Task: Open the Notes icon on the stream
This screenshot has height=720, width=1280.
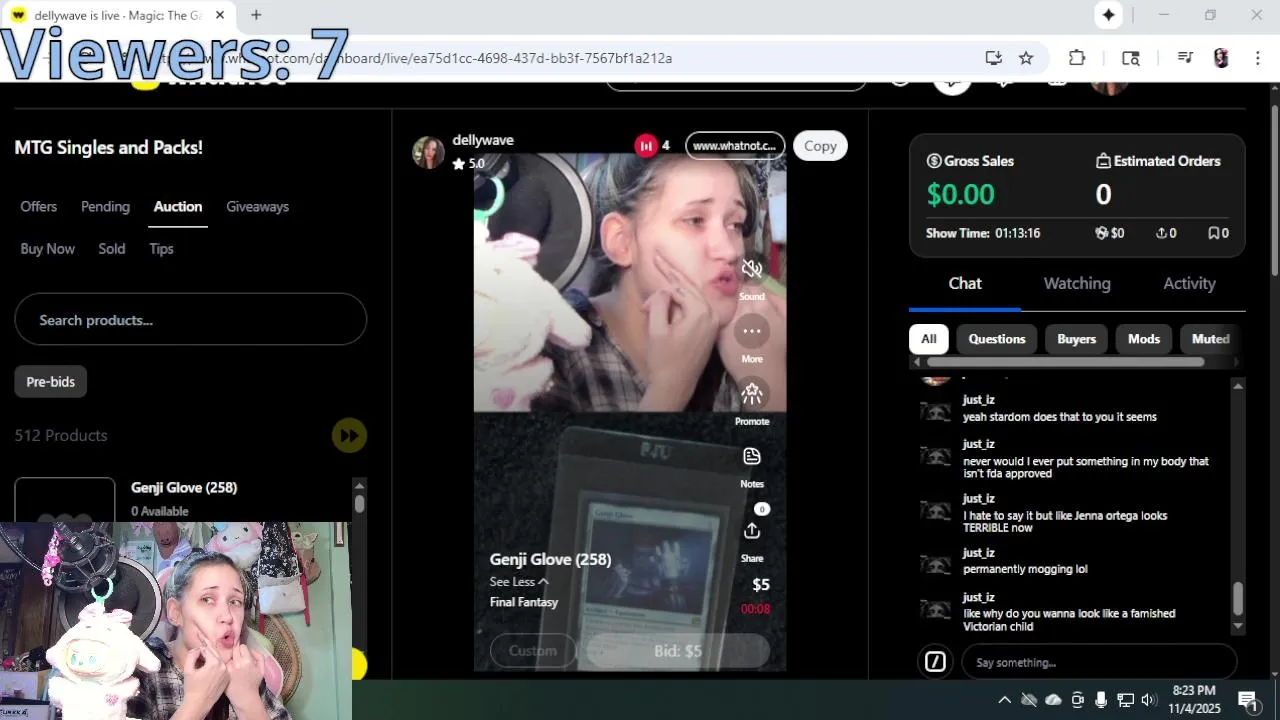Action: (x=752, y=456)
